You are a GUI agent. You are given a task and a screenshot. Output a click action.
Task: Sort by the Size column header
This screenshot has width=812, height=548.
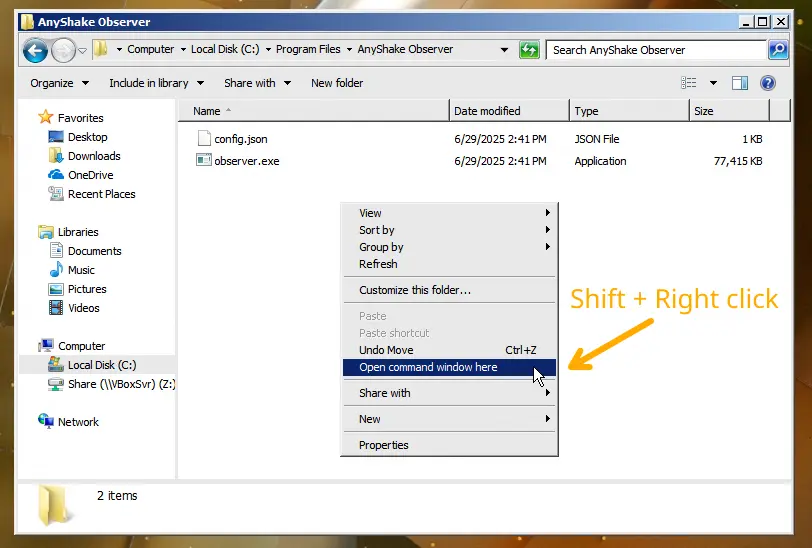tap(729, 111)
